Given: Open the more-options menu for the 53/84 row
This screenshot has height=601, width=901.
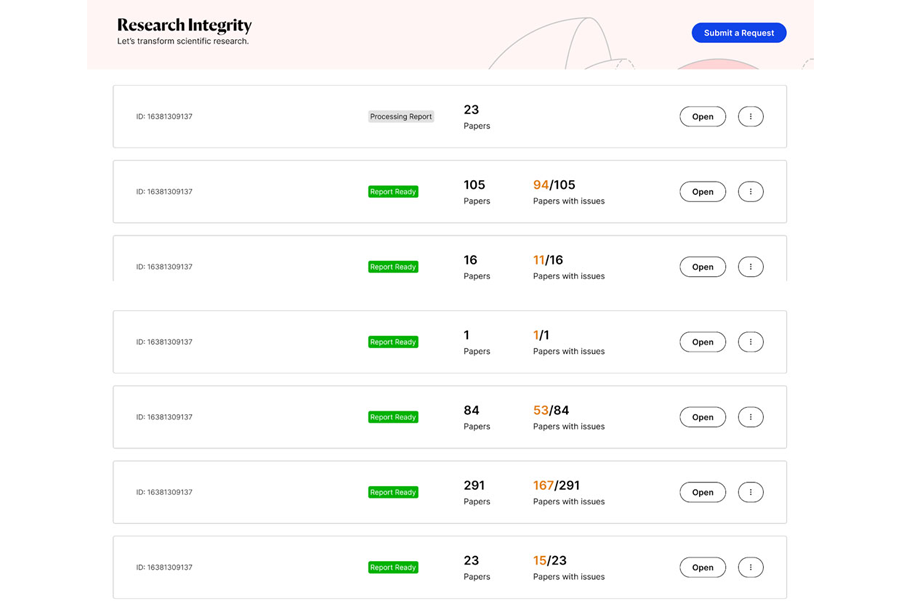Looking at the screenshot, I should point(750,417).
